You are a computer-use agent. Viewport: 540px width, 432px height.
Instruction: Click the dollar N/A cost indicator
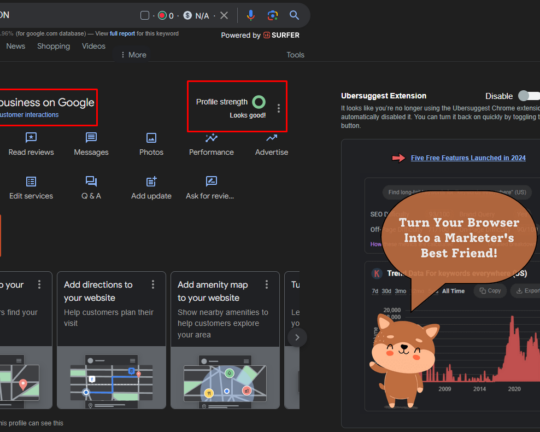[x=196, y=16]
